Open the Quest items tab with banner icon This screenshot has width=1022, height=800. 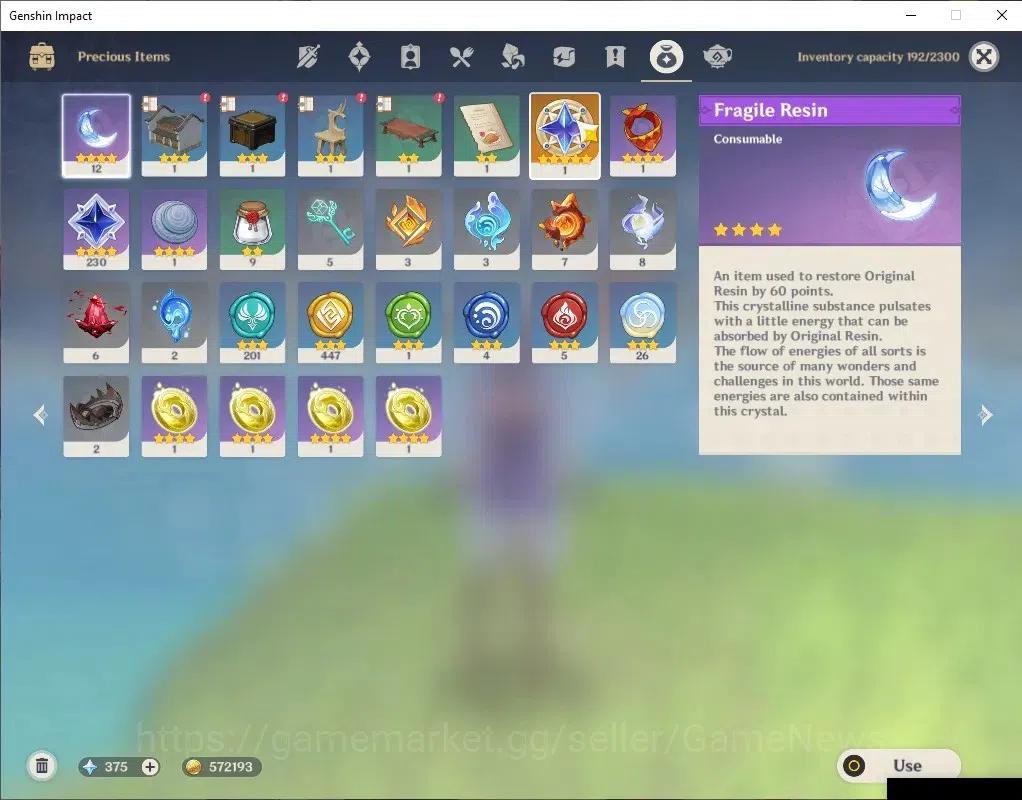click(615, 57)
